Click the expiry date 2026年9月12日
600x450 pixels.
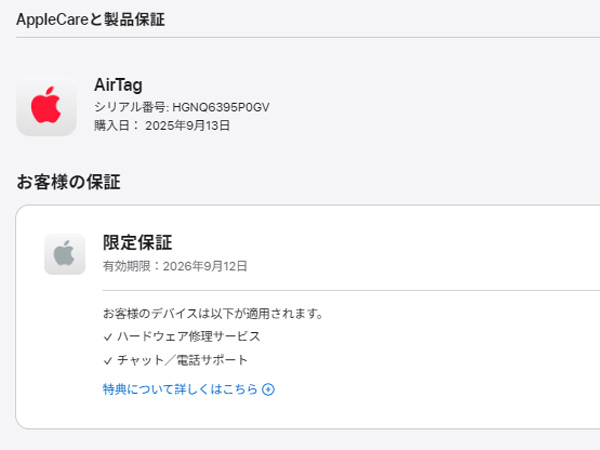[203, 266]
